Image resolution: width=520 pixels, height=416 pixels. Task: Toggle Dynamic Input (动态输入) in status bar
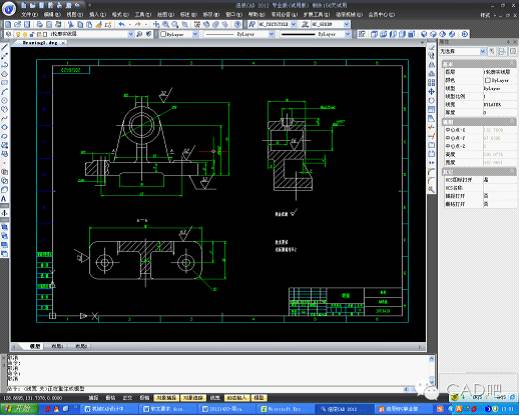tap(237, 398)
